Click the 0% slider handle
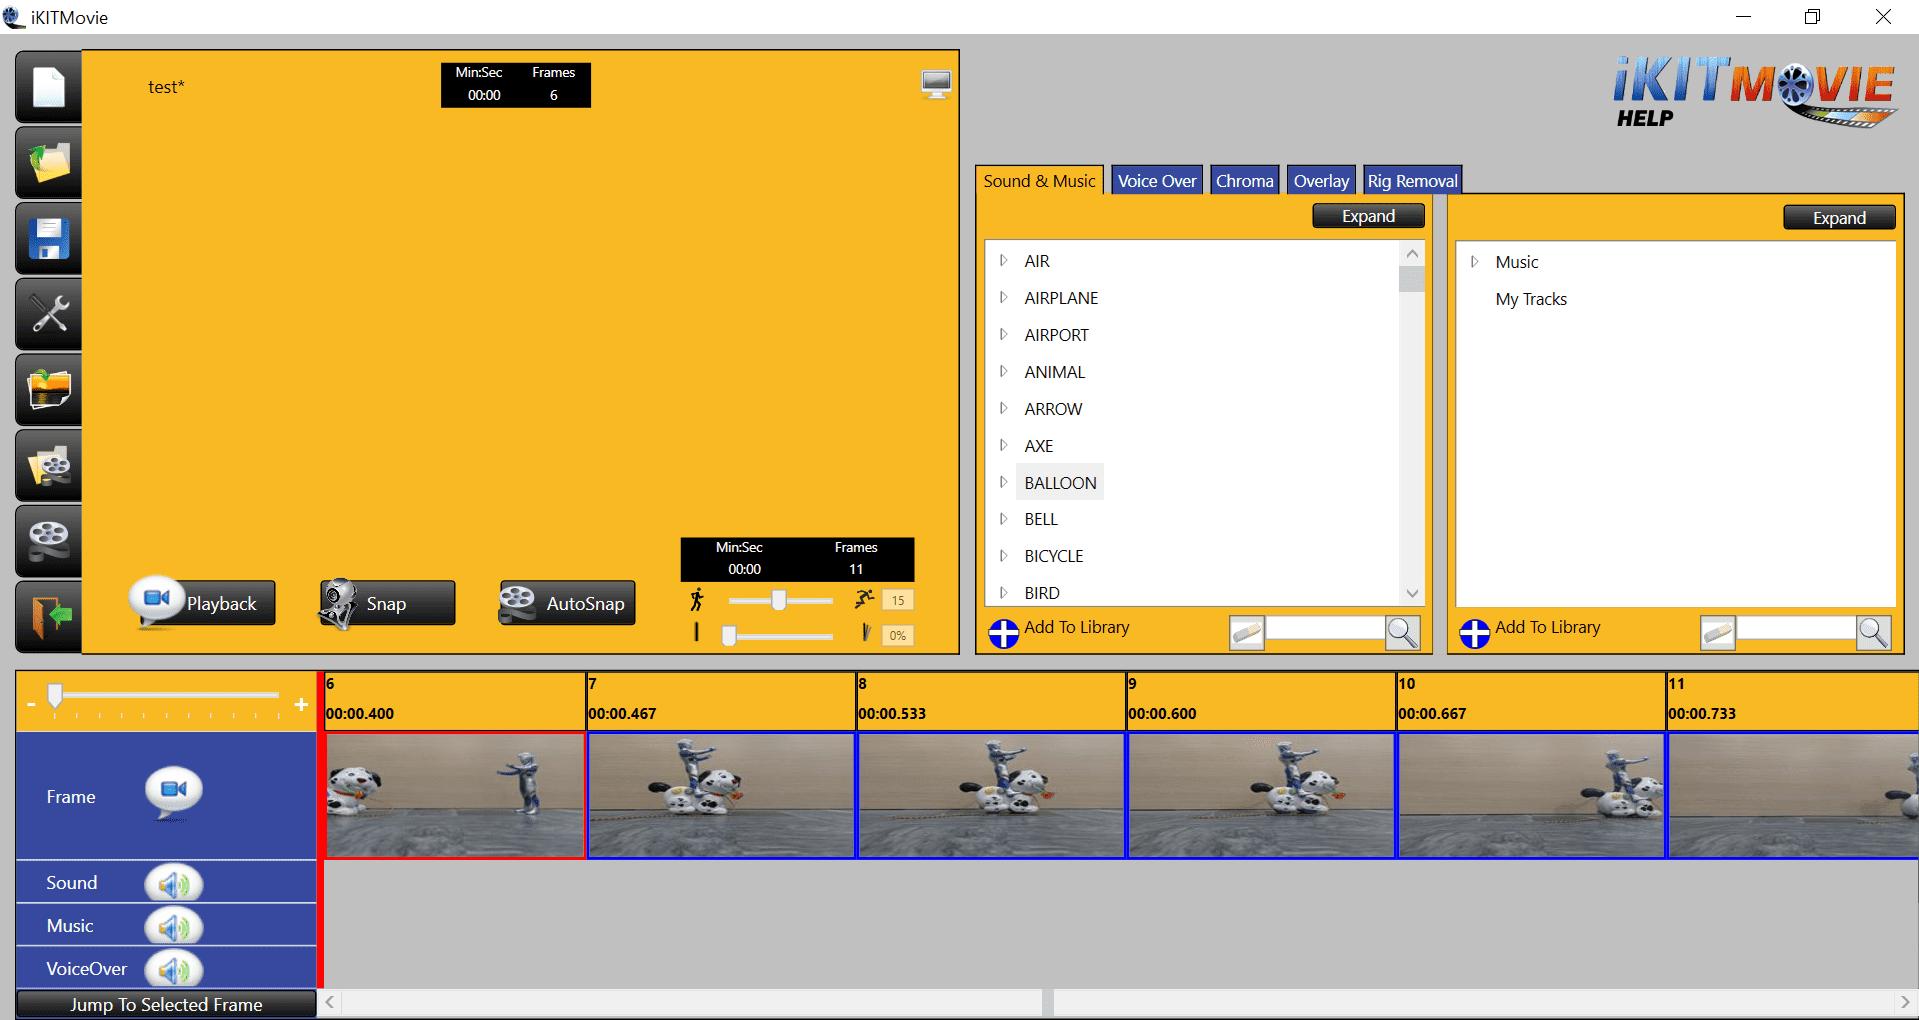Image resolution: width=1919 pixels, height=1020 pixels. point(729,635)
